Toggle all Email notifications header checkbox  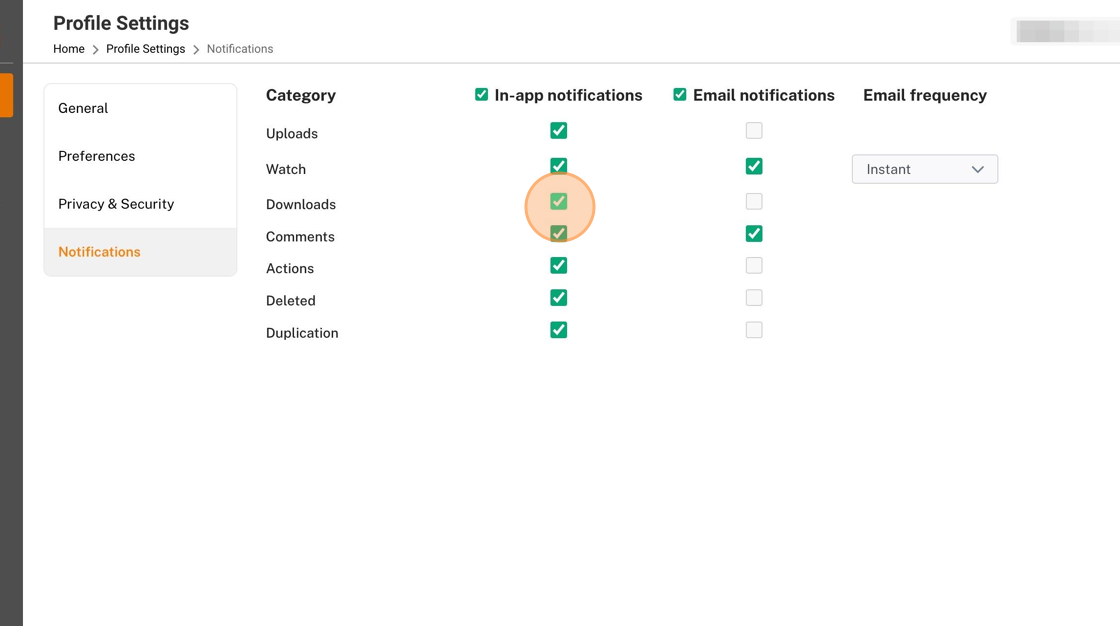pos(680,95)
